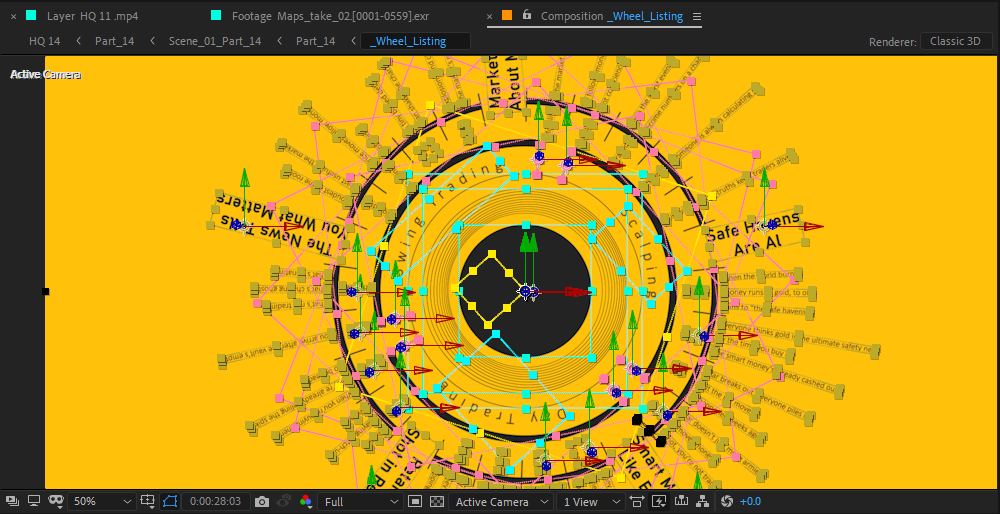Switch to Footage Maps_take_02 tab
This screenshot has width=1000, height=514.
point(330,16)
